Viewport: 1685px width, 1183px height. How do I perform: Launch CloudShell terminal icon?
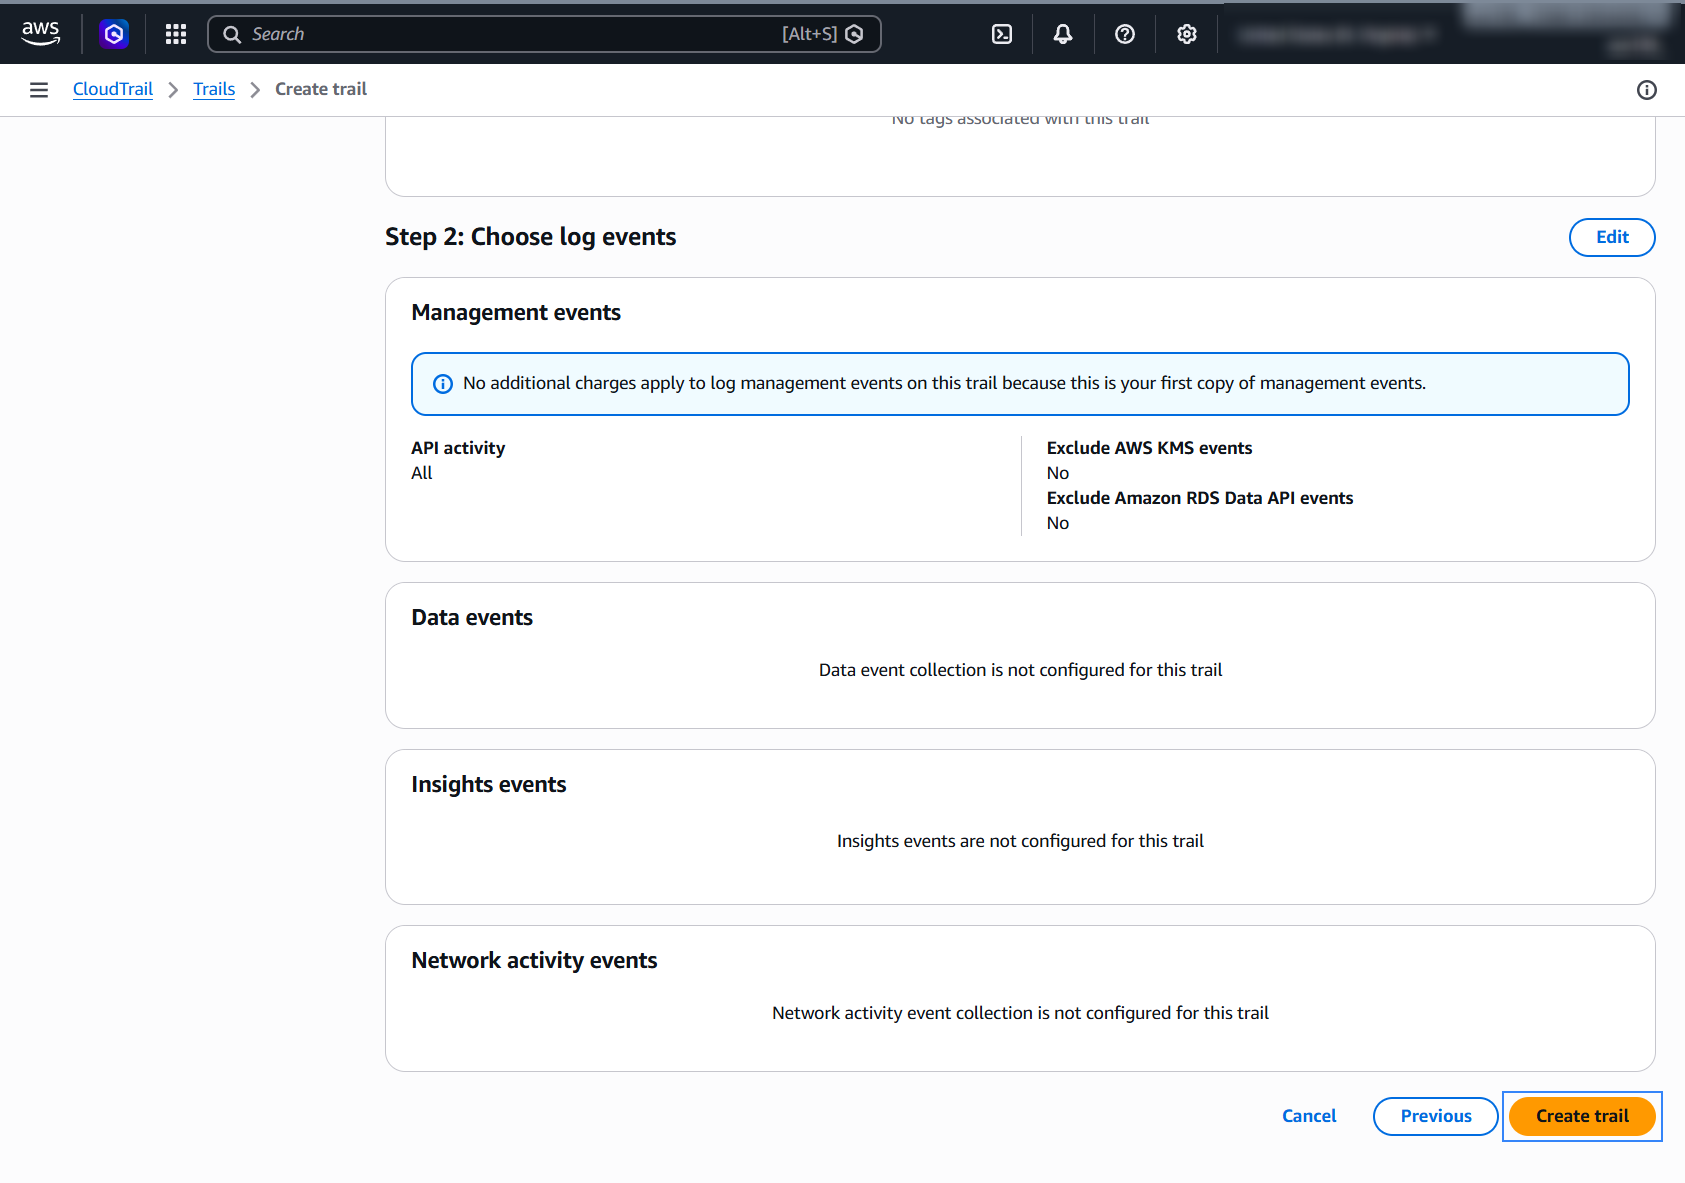click(1002, 34)
